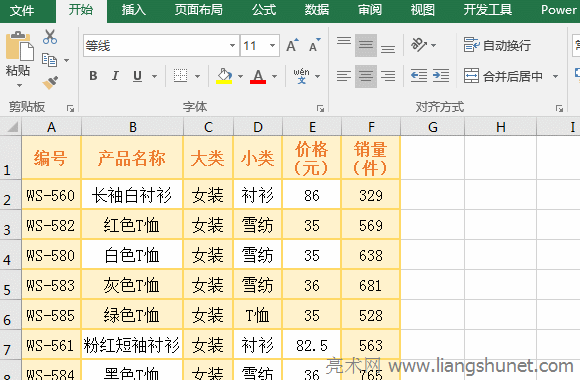The image size is (580, 380).
Task: Switch to the 视图 tab
Action: [422, 10]
